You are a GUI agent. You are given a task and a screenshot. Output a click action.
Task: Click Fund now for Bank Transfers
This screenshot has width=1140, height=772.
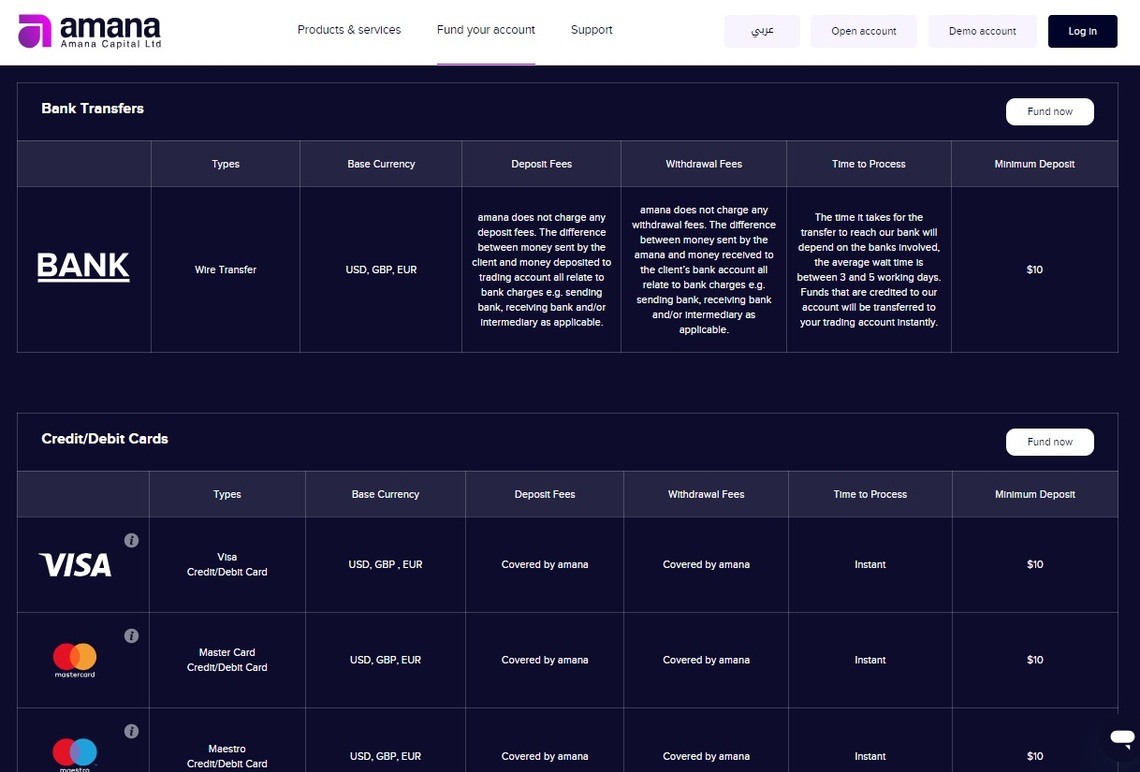[1050, 112]
